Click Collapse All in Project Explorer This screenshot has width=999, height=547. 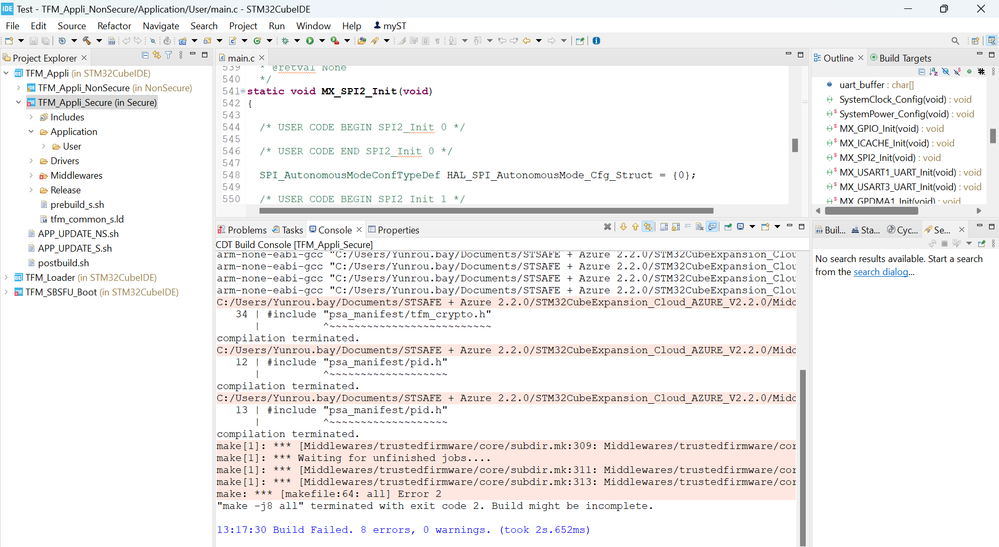[x=145, y=55]
